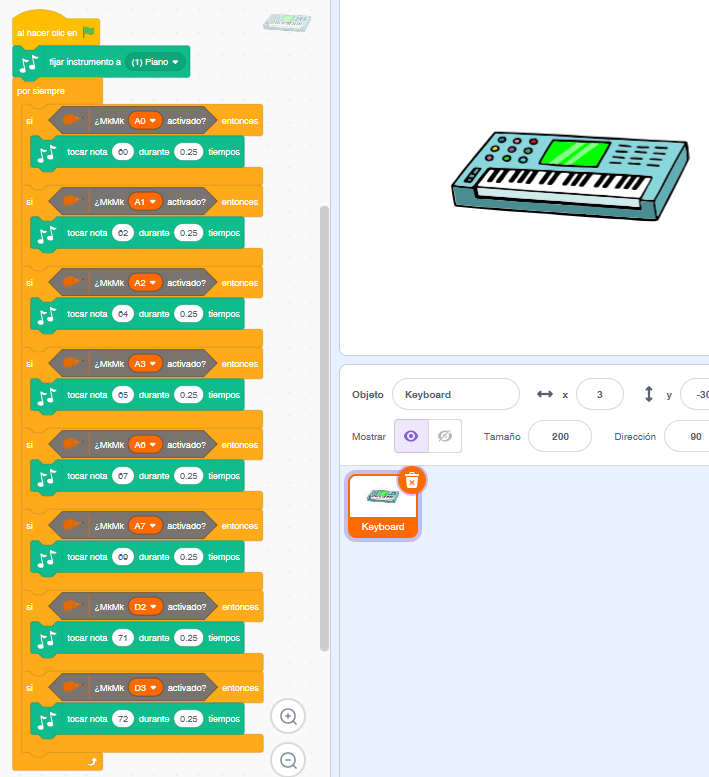Edit the note value 64 field

click(x=123, y=314)
